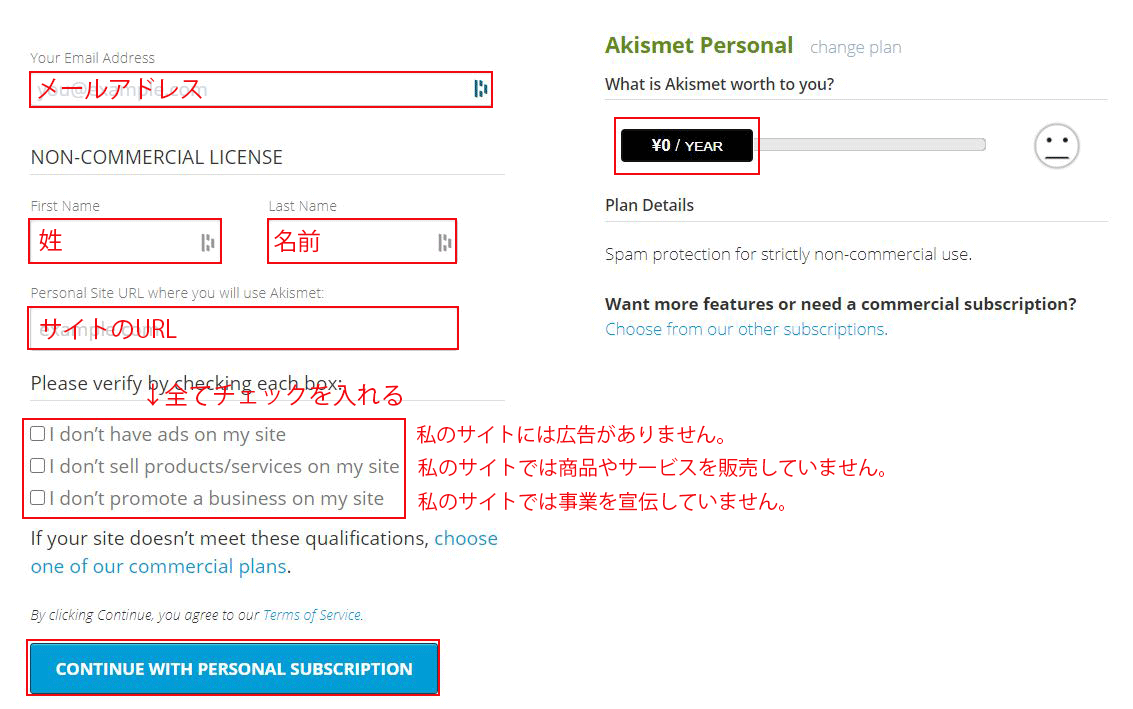
Task: Click the password manager icon in email field
Action: click(x=481, y=89)
